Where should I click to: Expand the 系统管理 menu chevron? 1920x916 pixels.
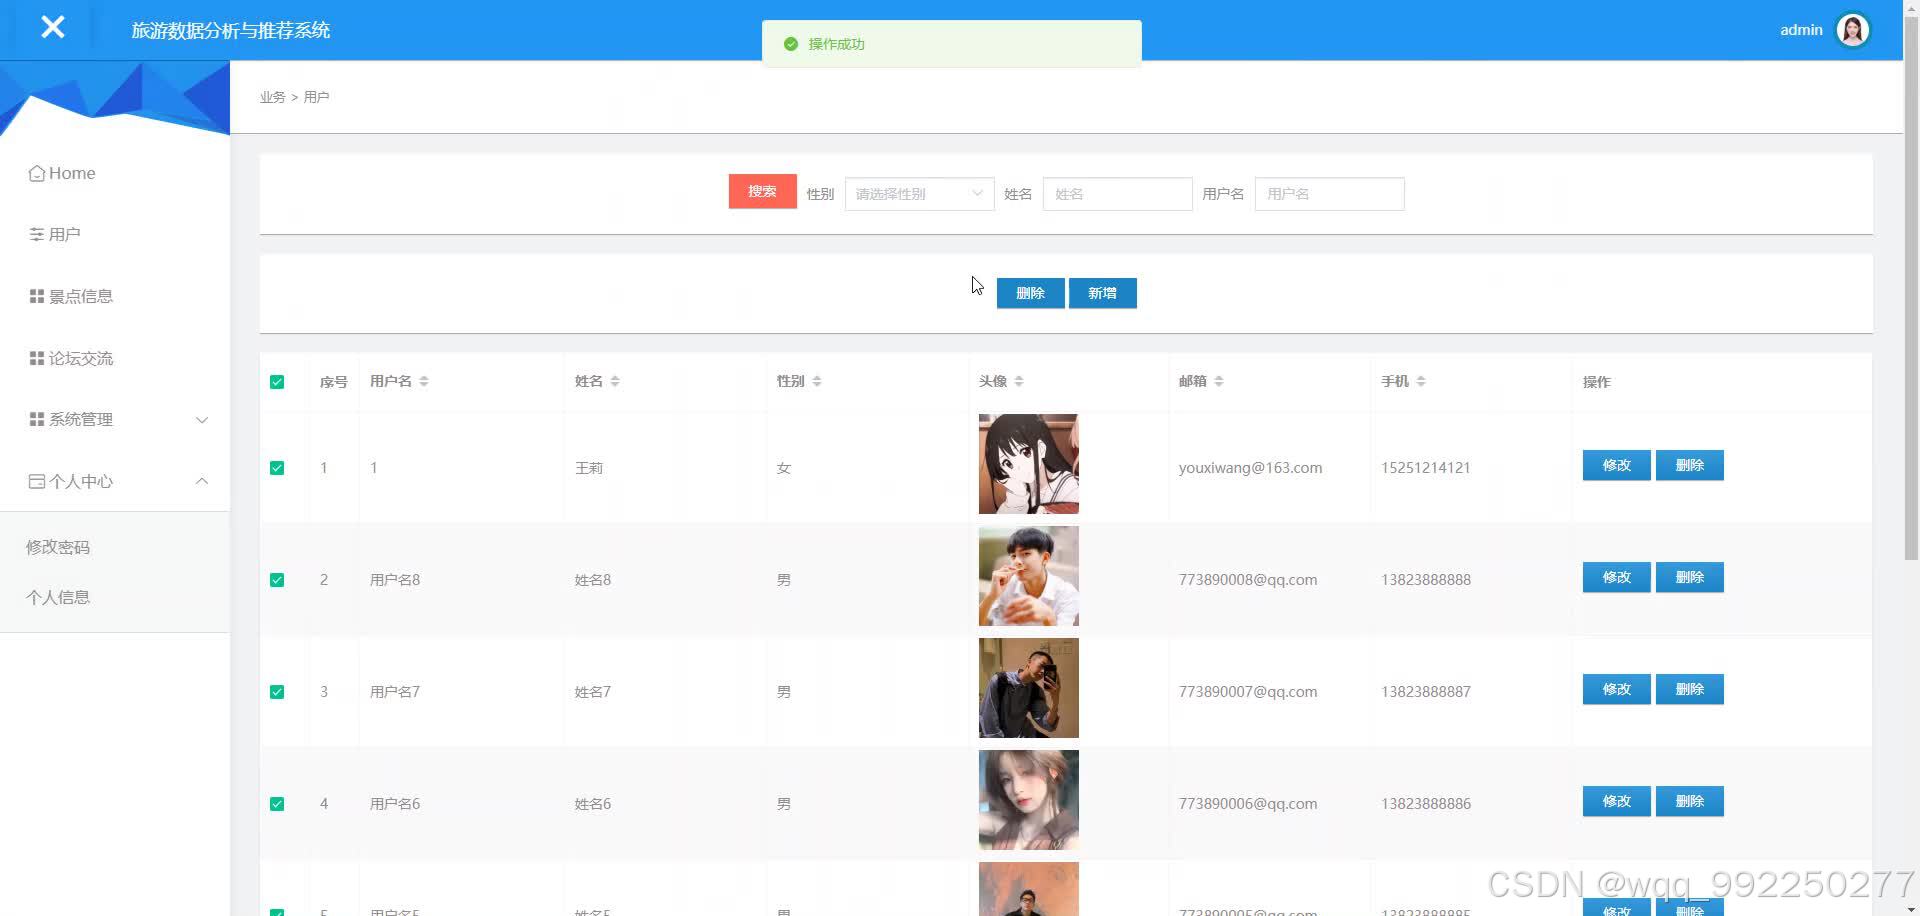[202, 420]
